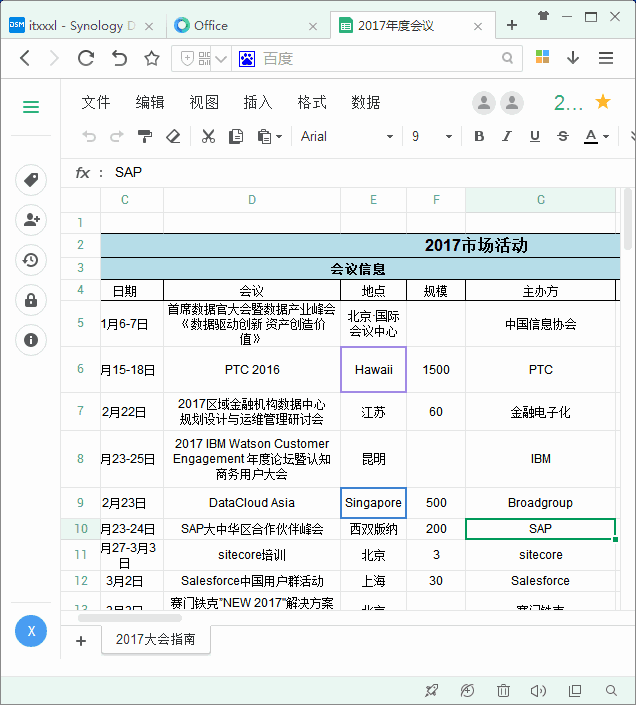Click the bottom status bar zoom magnifier
This screenshot has height=705, width=636.
[x=611, y=690]
